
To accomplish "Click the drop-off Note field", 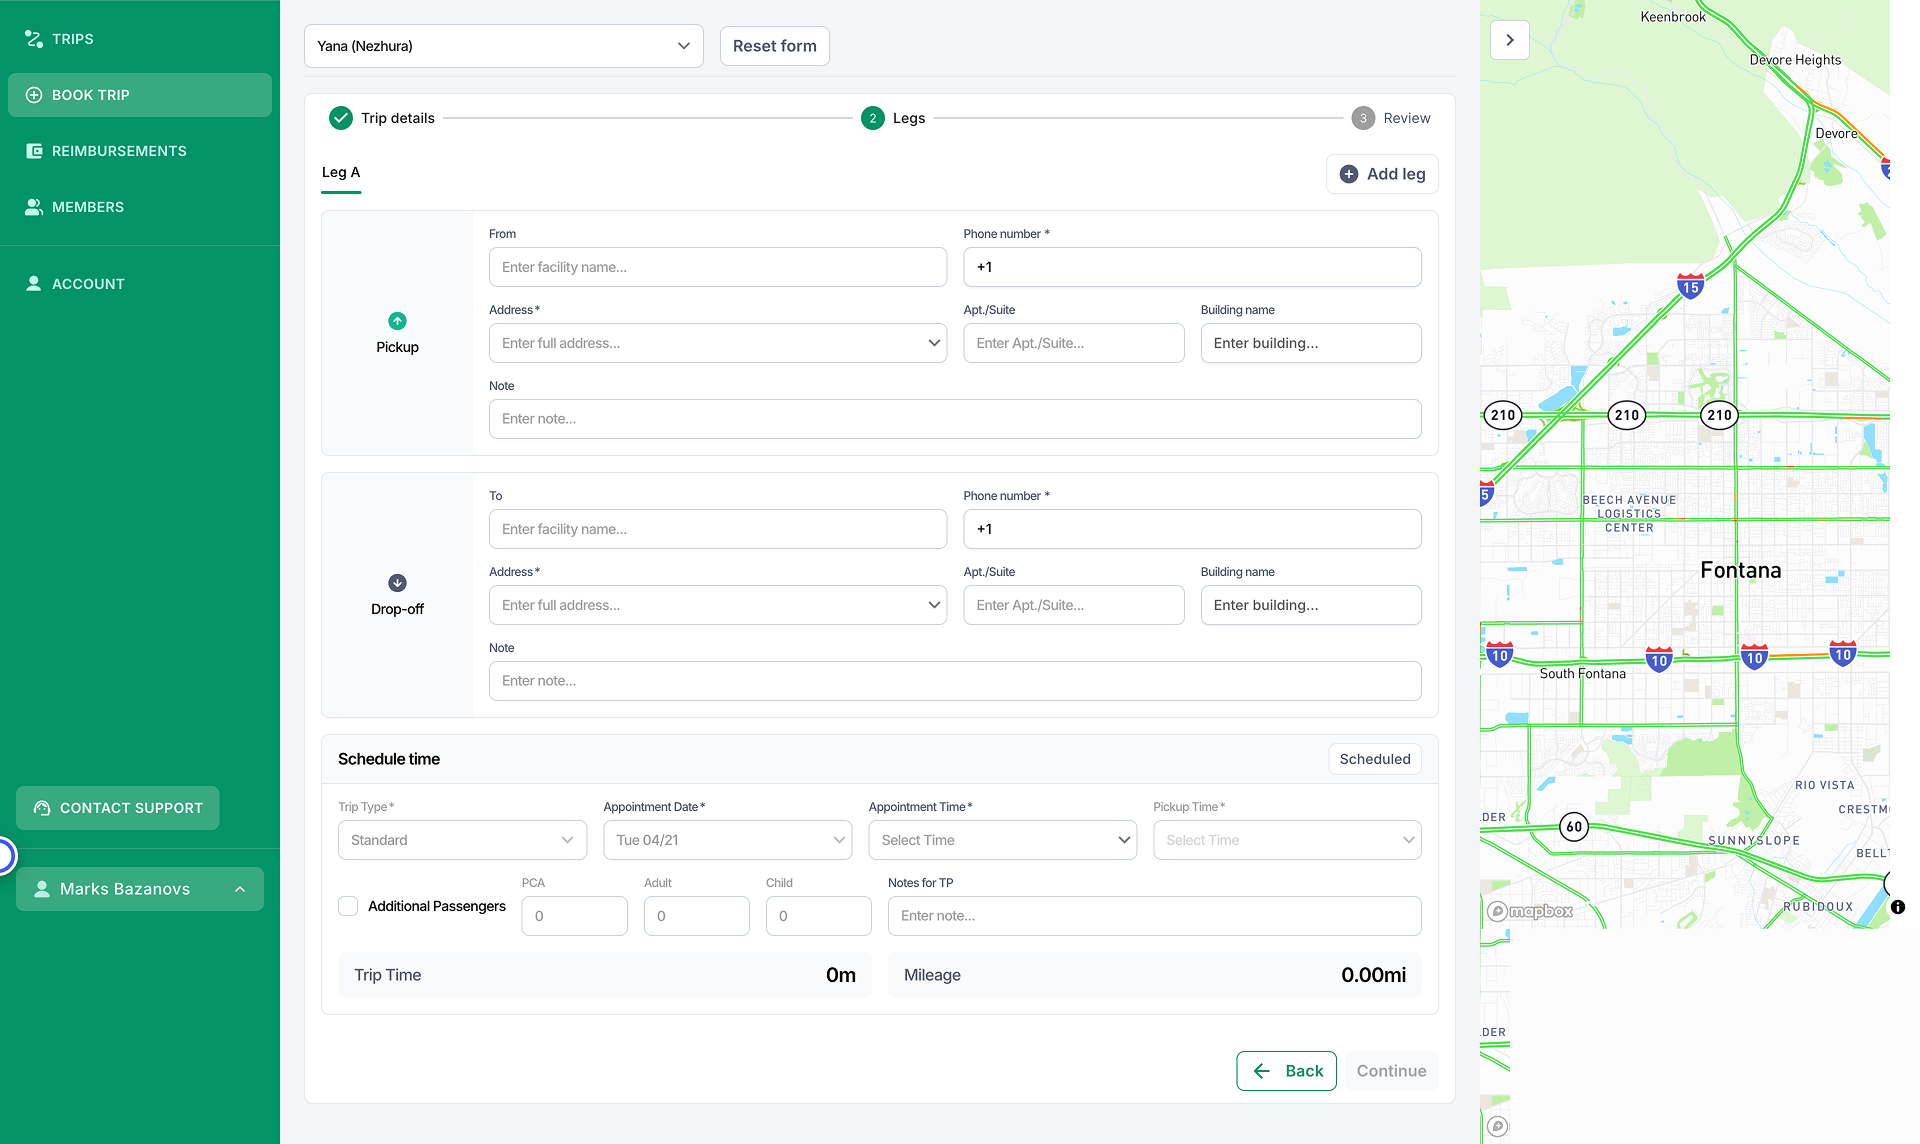I will (955, 681).
